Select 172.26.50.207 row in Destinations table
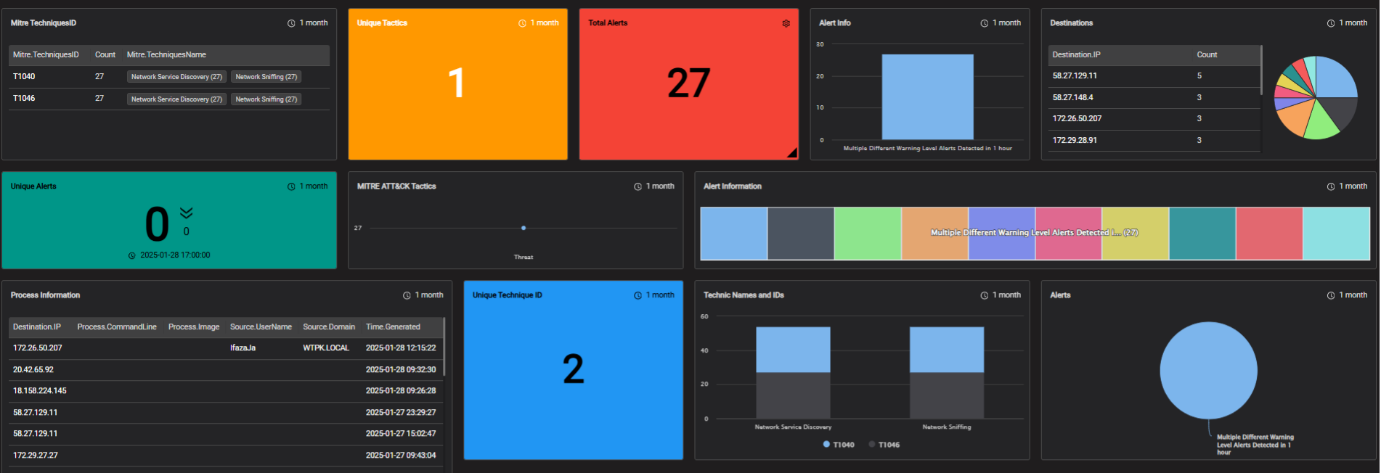This screenshot has width=1381, height=473. (1154, 119)
